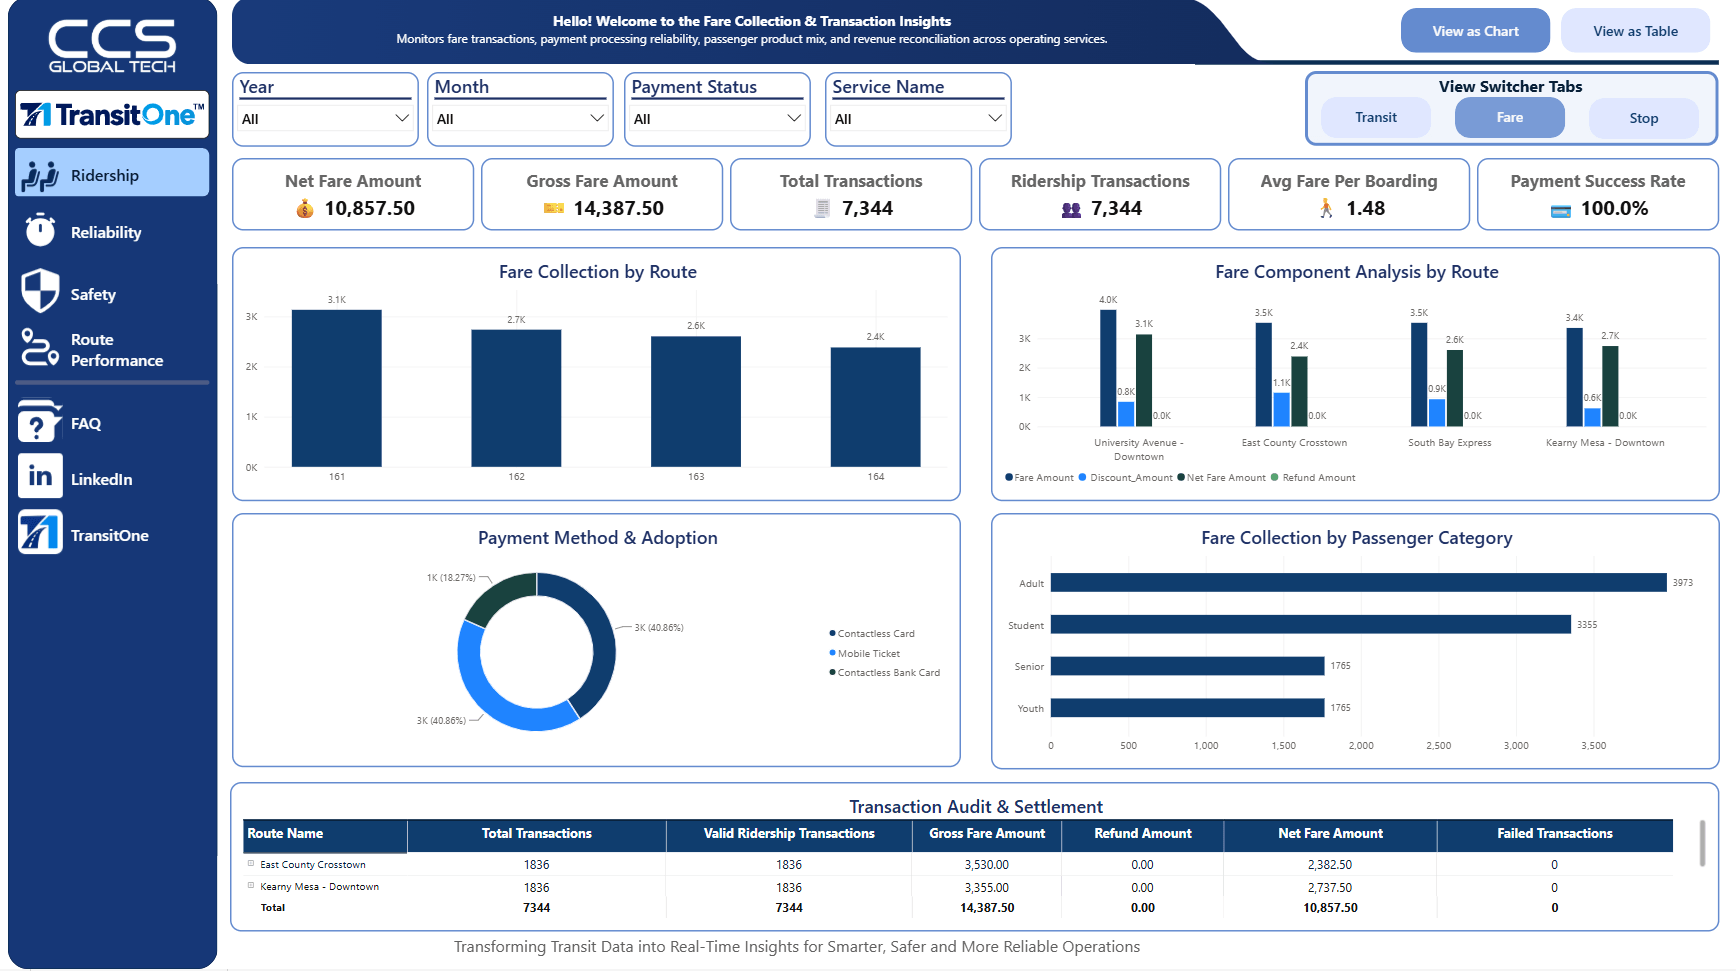Open the Service Name dropdown
The height and width of the screenshot is (971, 1736).
(918, 119)
